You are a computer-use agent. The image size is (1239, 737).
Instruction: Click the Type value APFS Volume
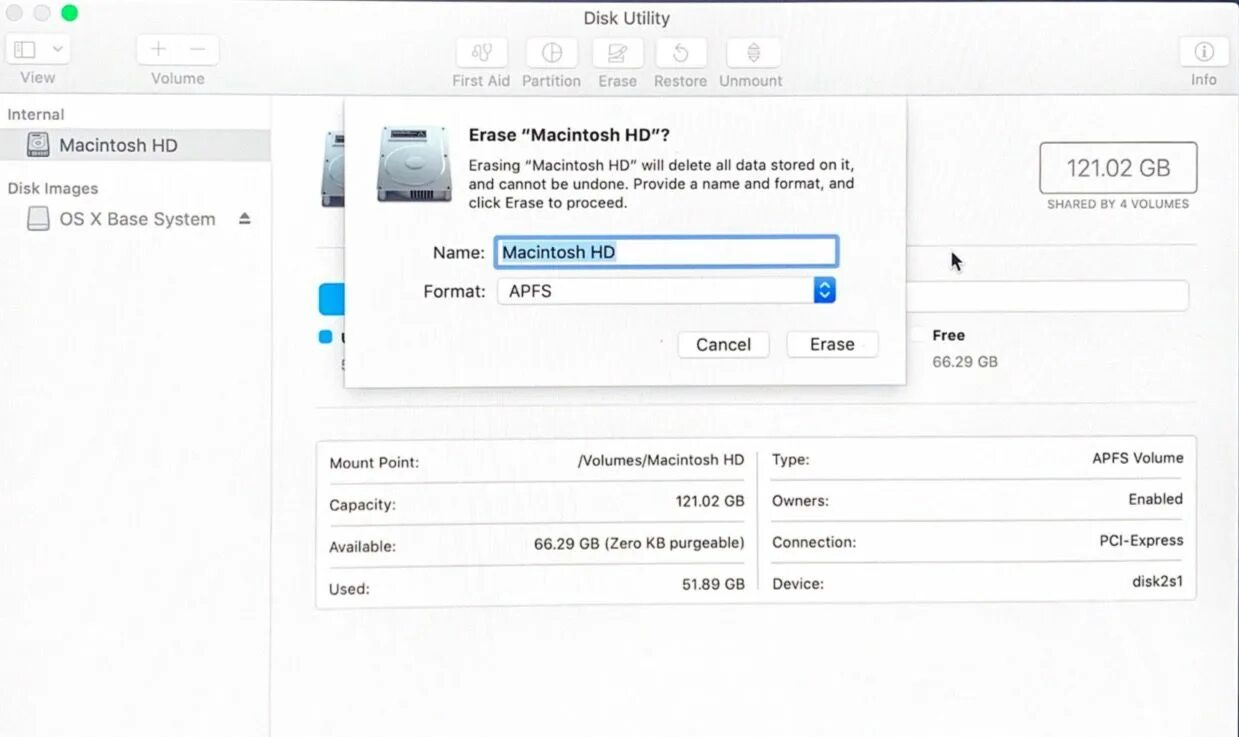1137,458
